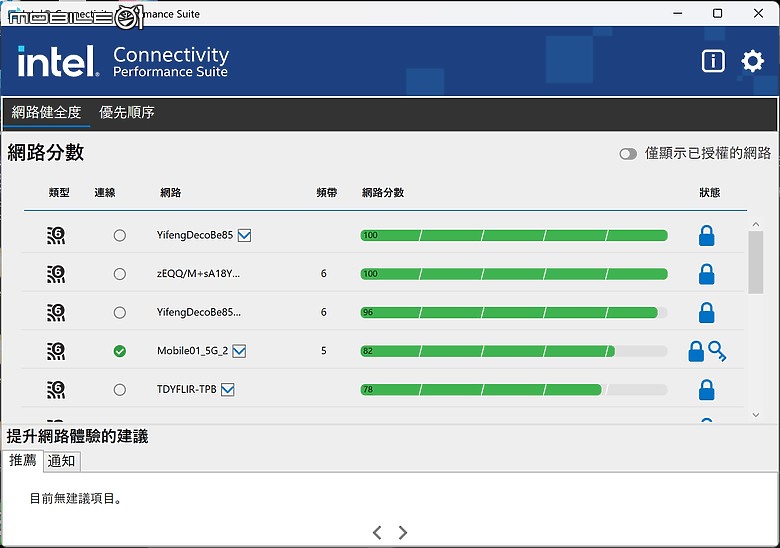
Task: Click the 網路分數 column header
Action: click(383, 192)
